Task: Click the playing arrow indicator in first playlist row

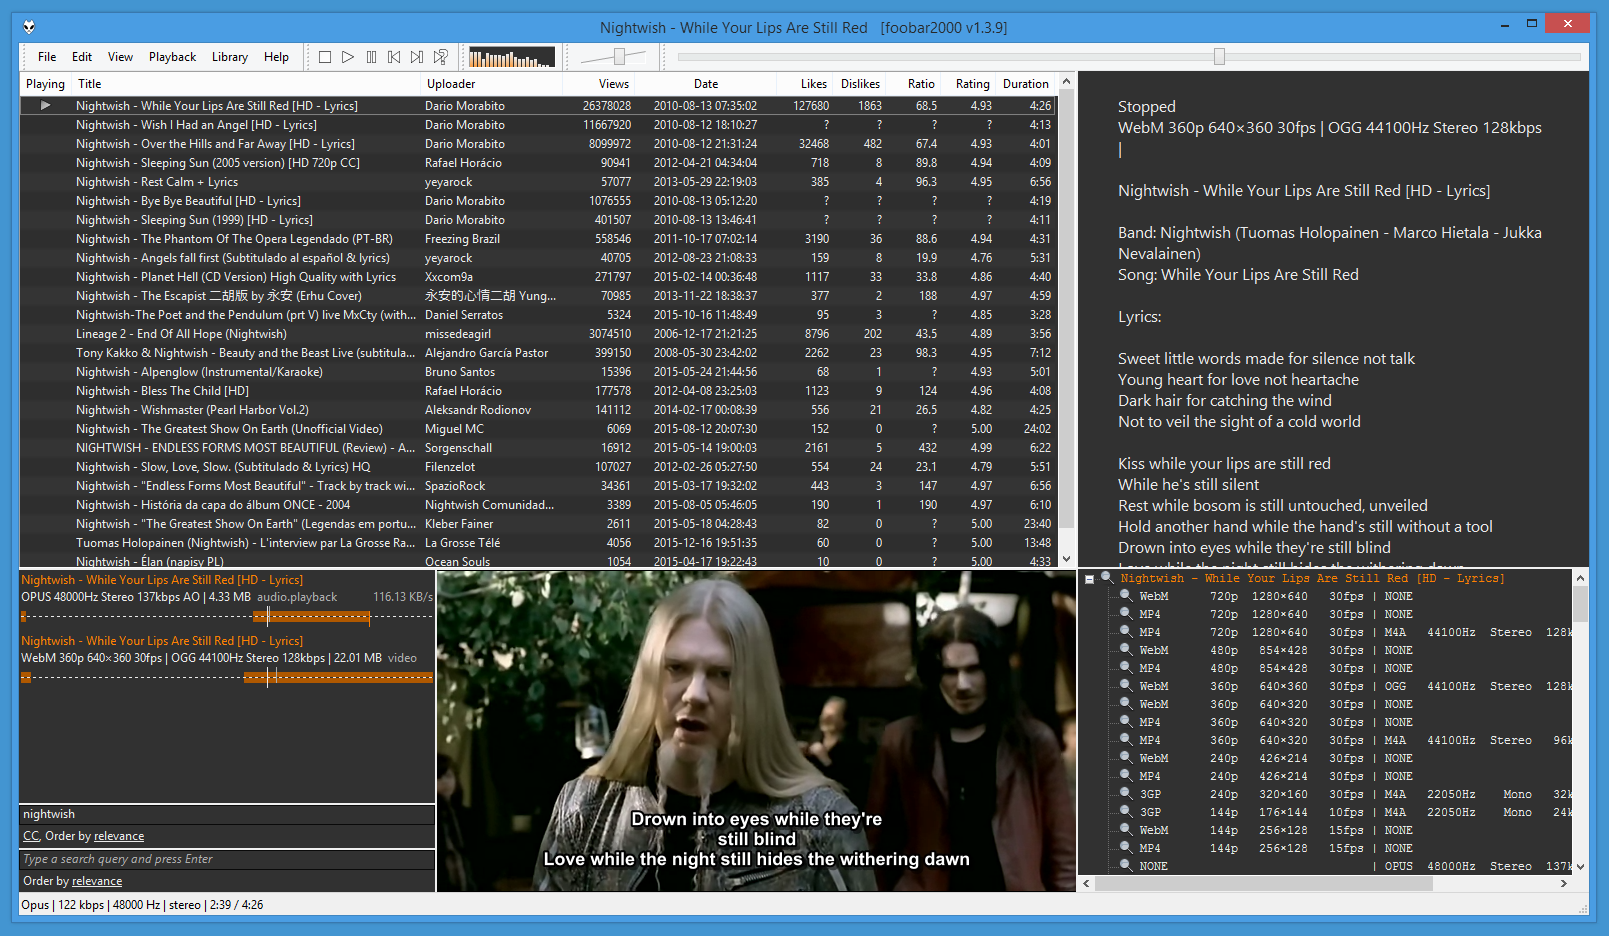Action: coord(45,105)
